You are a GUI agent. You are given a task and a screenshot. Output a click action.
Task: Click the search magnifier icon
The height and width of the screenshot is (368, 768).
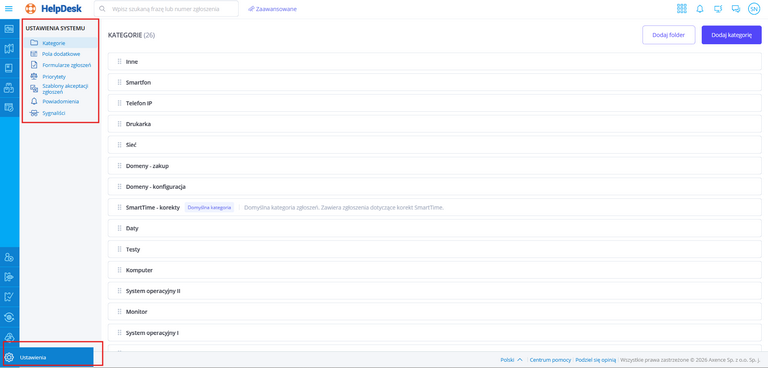tap(102, 9)
